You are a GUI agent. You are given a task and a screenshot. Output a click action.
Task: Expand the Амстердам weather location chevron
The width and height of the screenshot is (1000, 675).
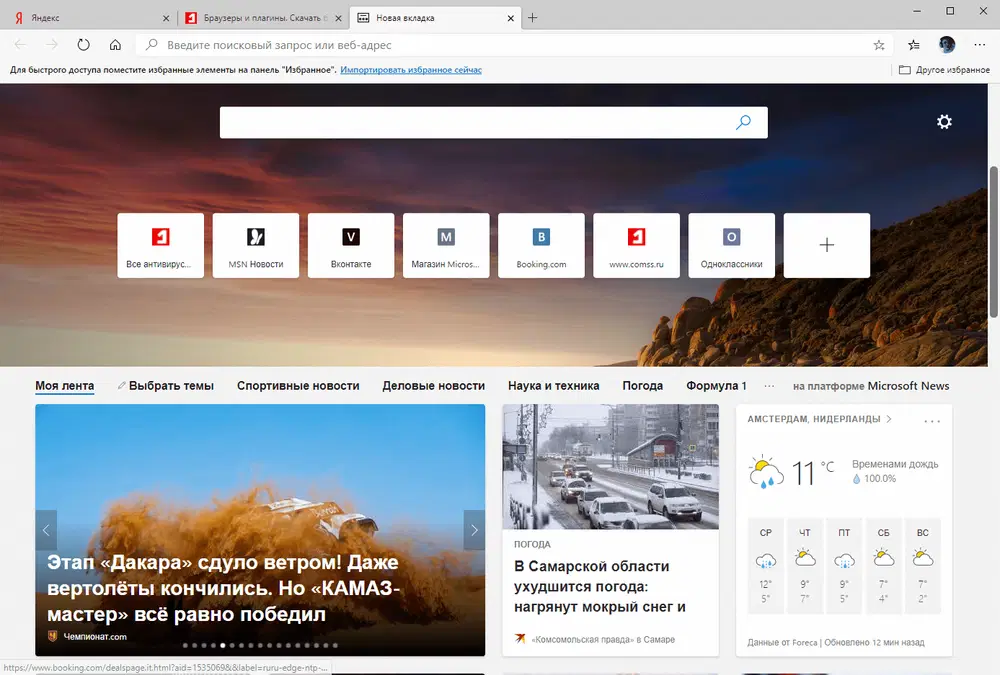[889, 420]
